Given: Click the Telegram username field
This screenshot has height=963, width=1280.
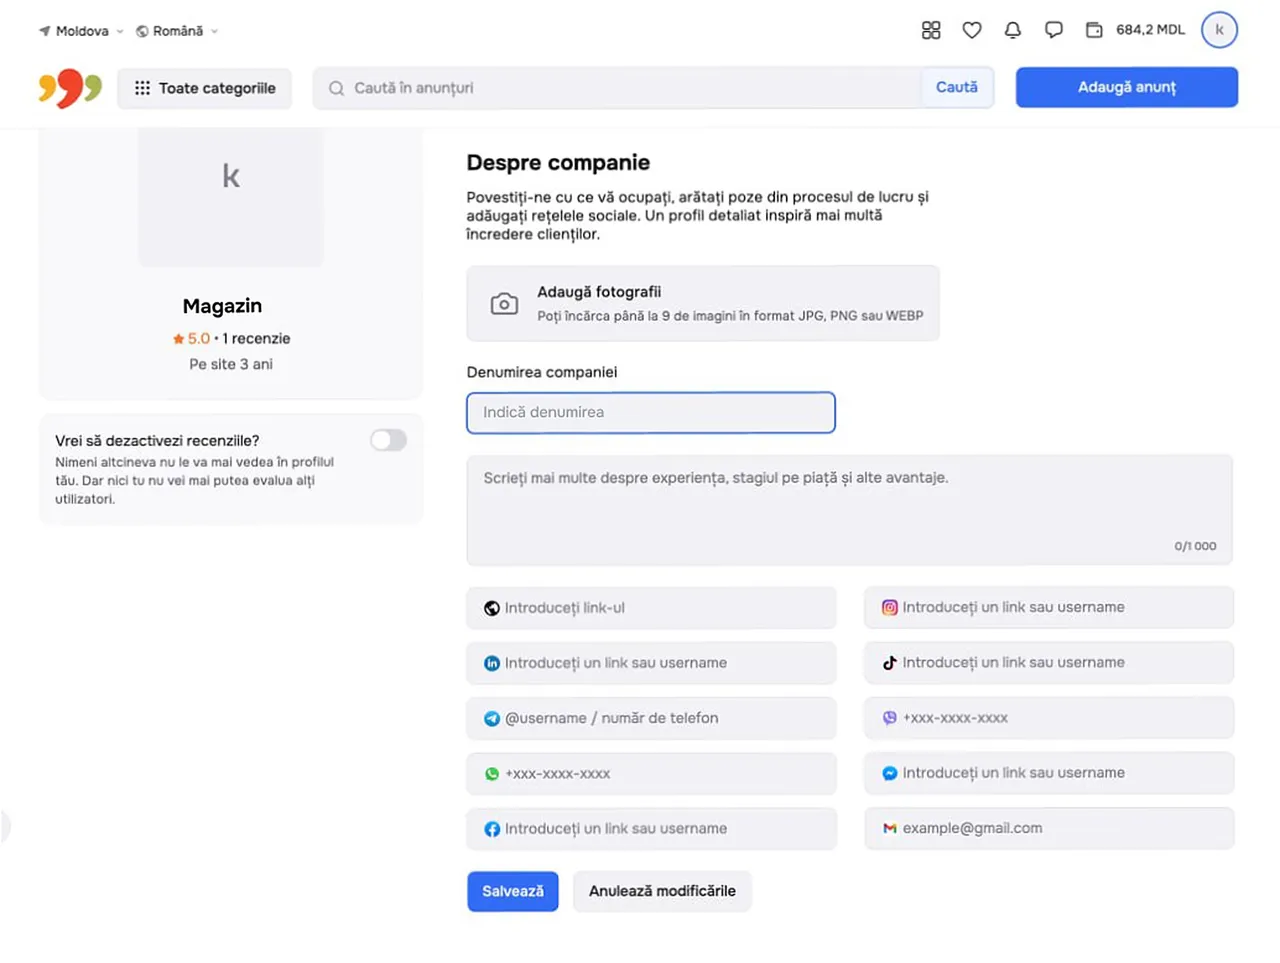Looking at the screenshot, I should click(651, 718).
